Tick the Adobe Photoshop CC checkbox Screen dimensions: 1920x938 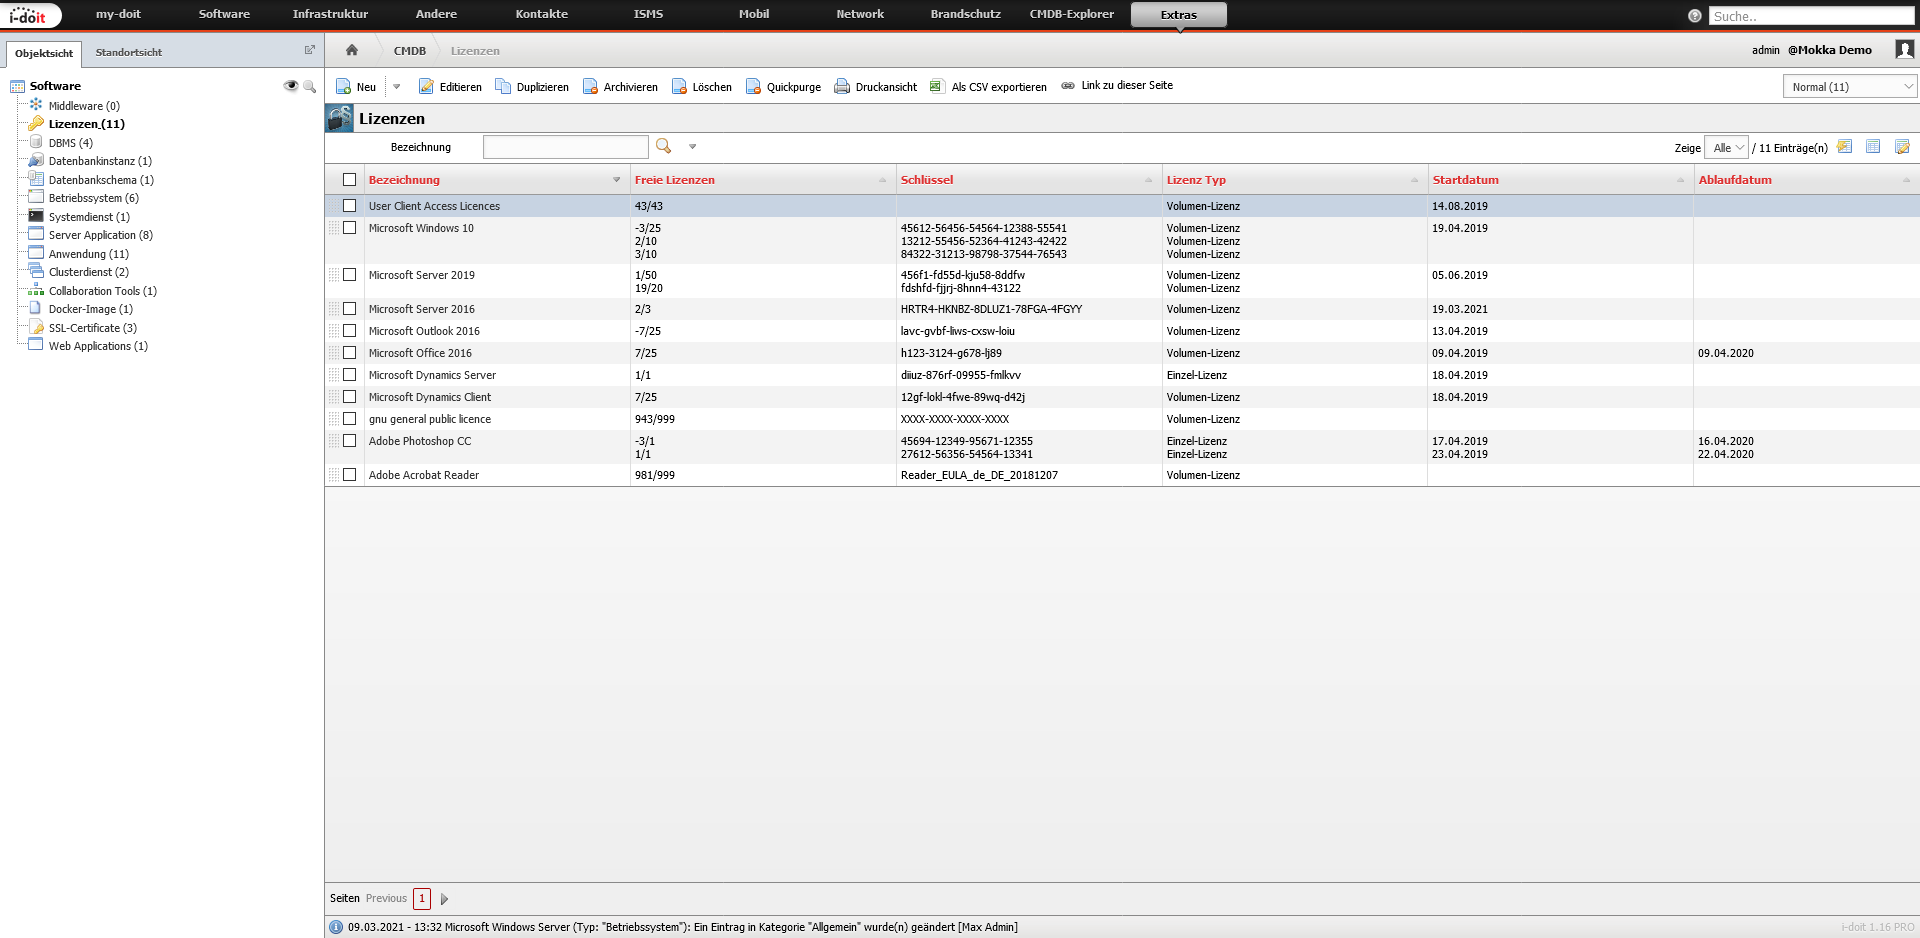[x=350, y=441]
